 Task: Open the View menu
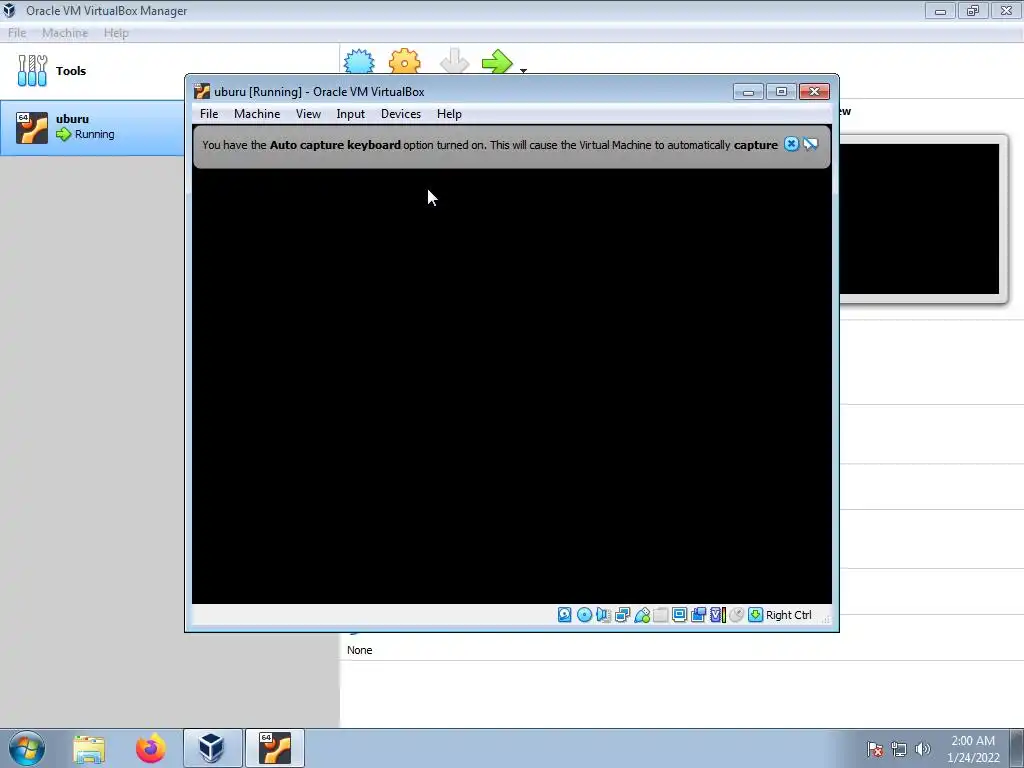308,114
